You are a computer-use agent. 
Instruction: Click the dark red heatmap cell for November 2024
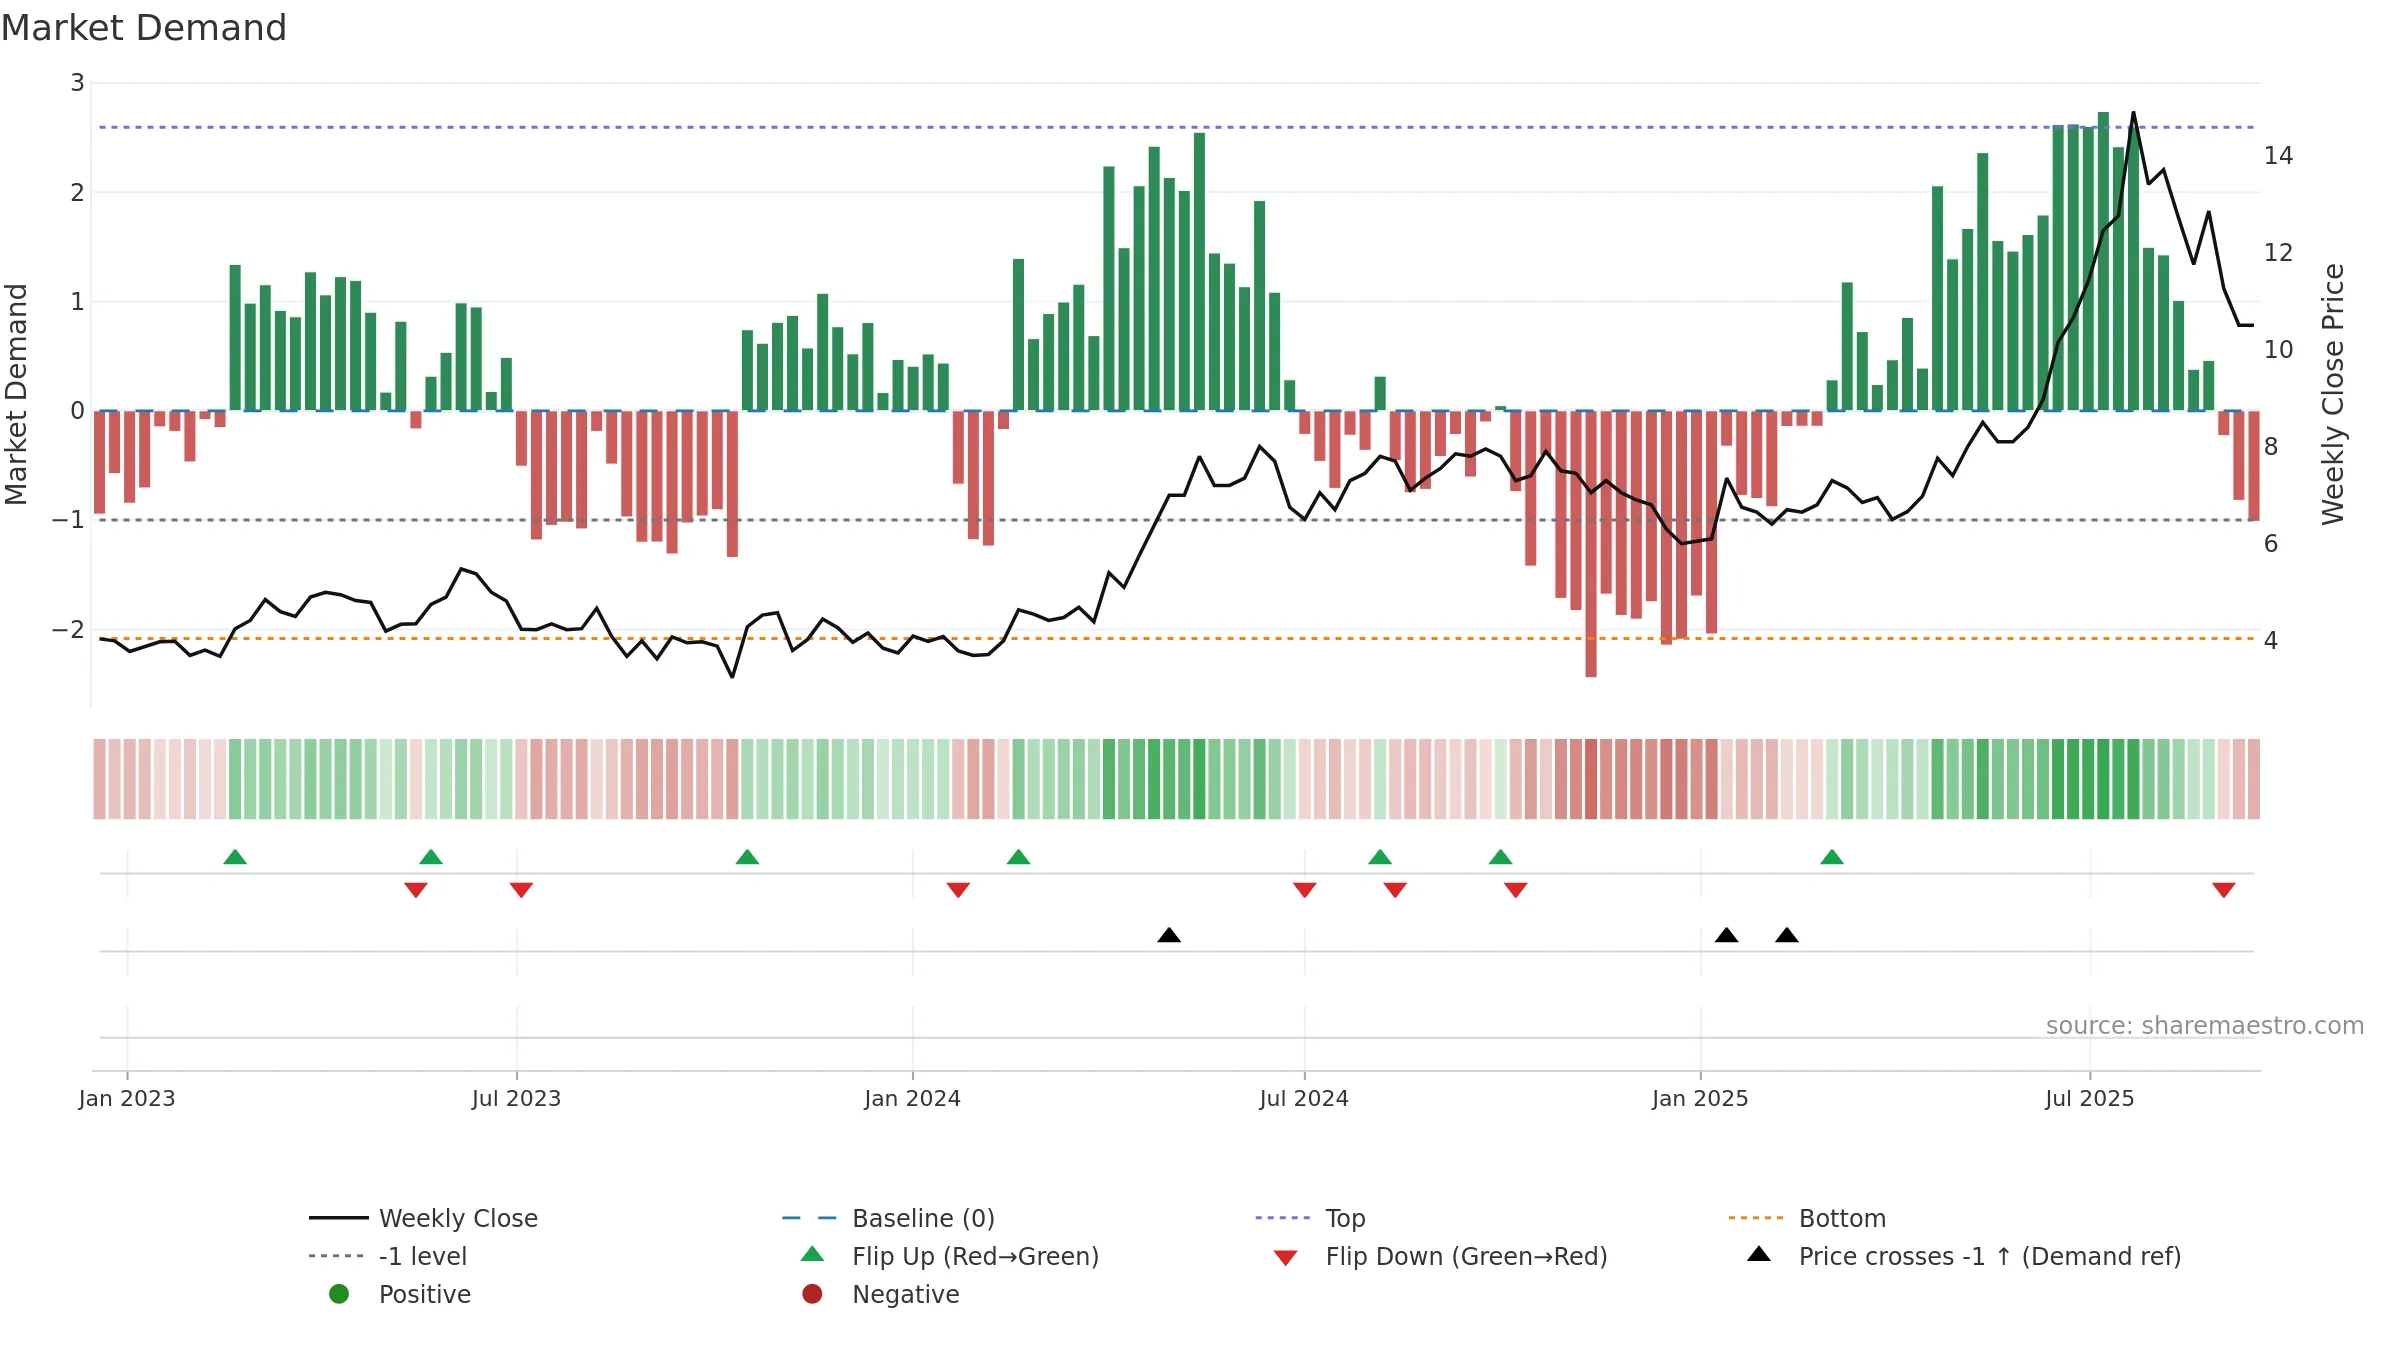[x=1591, y=779]
